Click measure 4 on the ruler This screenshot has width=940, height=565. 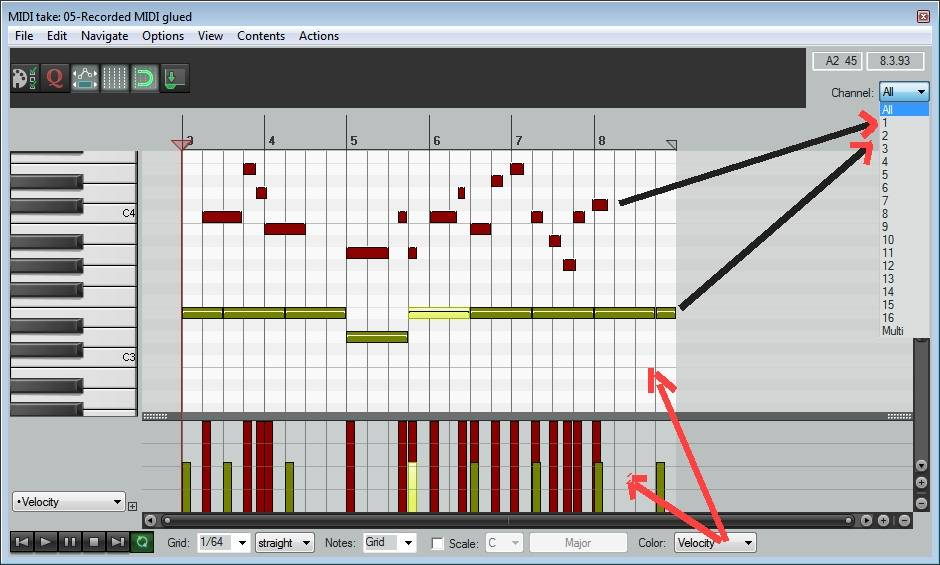coord(272,140)
